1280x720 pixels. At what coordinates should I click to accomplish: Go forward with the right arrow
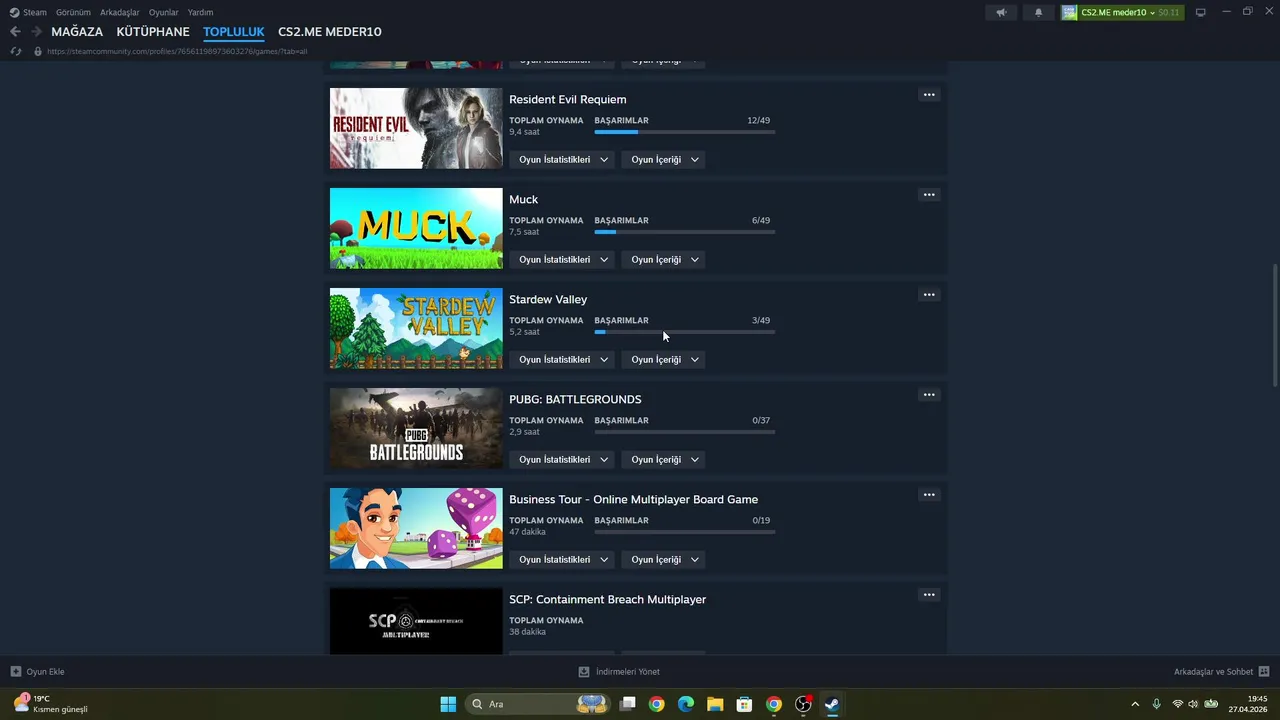click(x=36, y=32)
